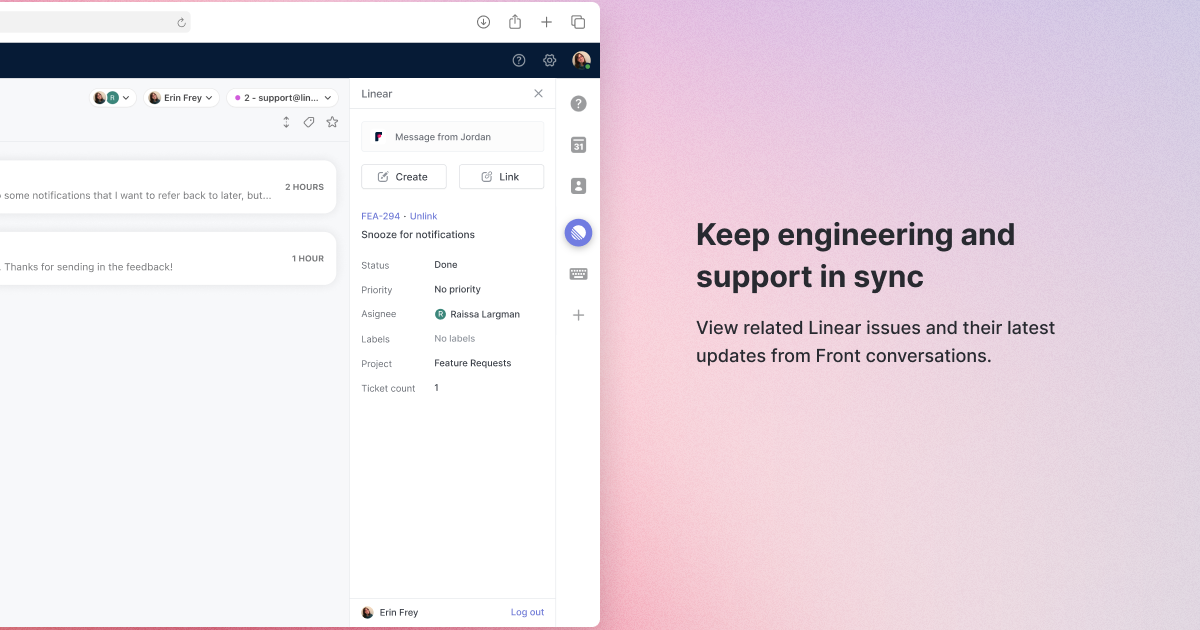Click the Link issue button
The image size is (1200, 630).
click(501, 177)
